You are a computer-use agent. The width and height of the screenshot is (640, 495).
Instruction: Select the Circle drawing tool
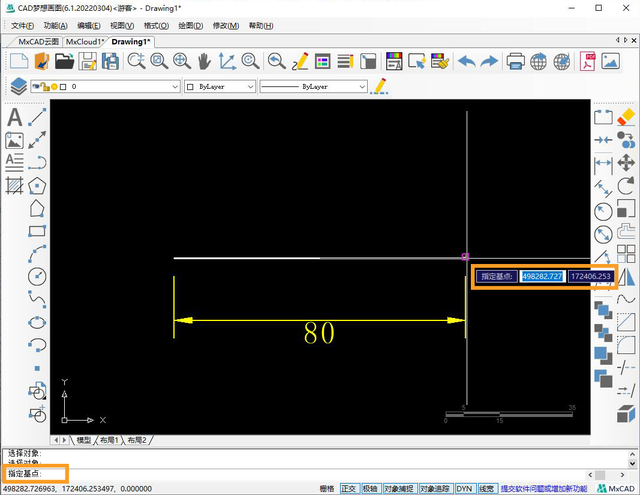(x=37, y=277)
